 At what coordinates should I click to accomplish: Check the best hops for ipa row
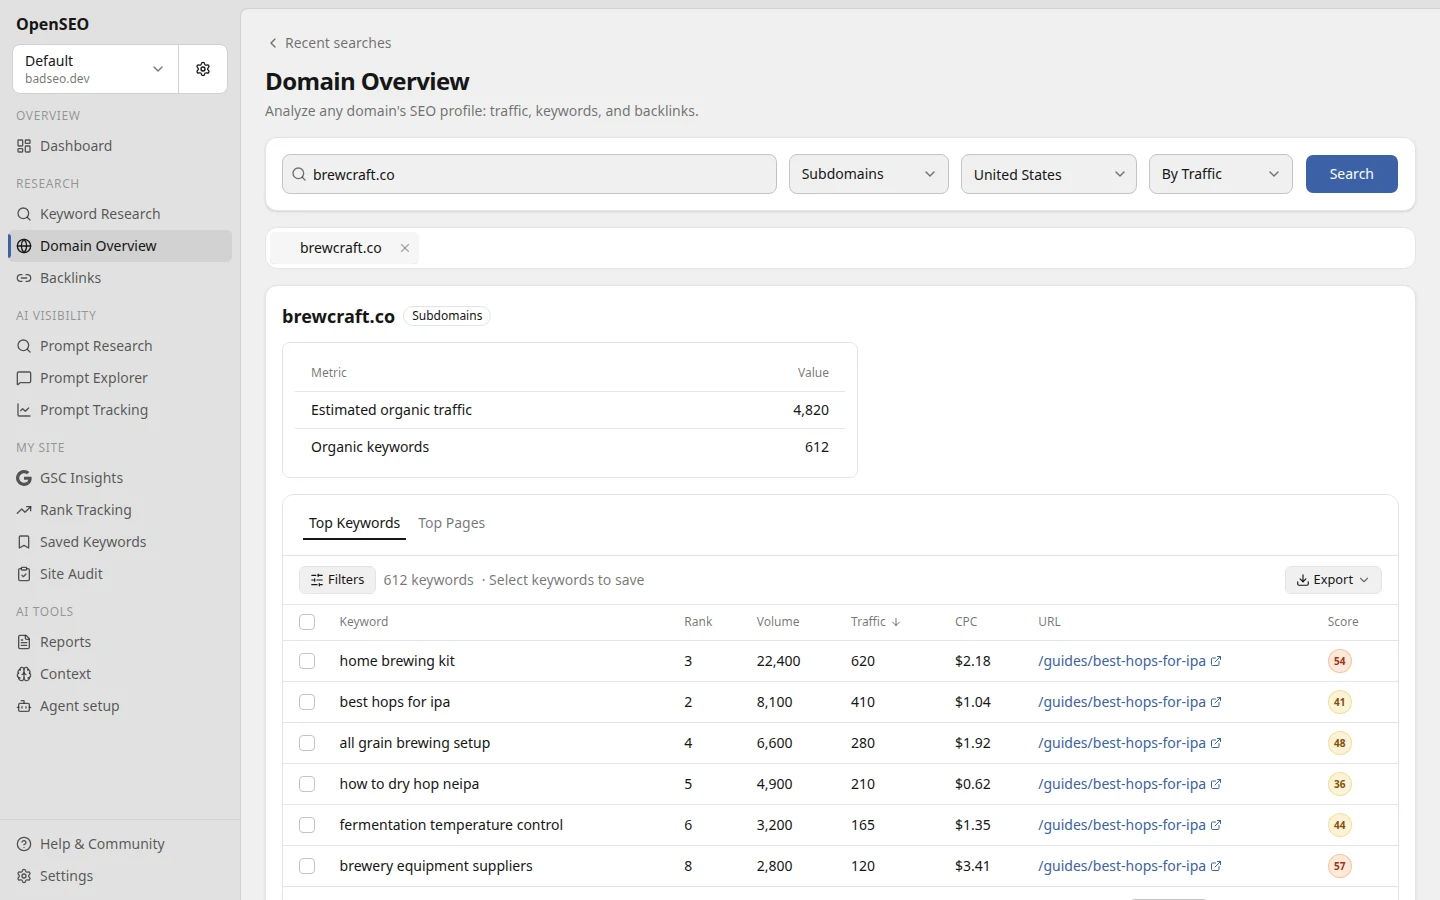(307, 702)
